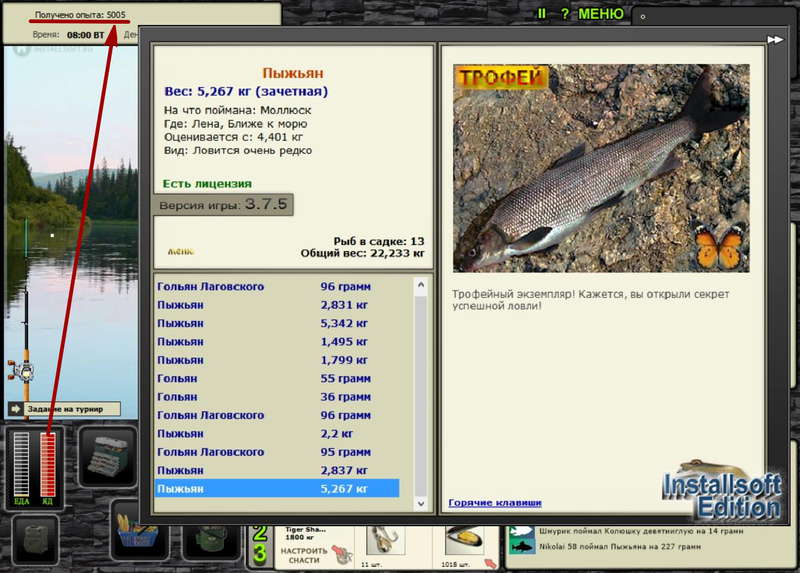The height and width of the screenshot is (573, 800).
Task: Select rod slot number 2
Action: (260, 533)
